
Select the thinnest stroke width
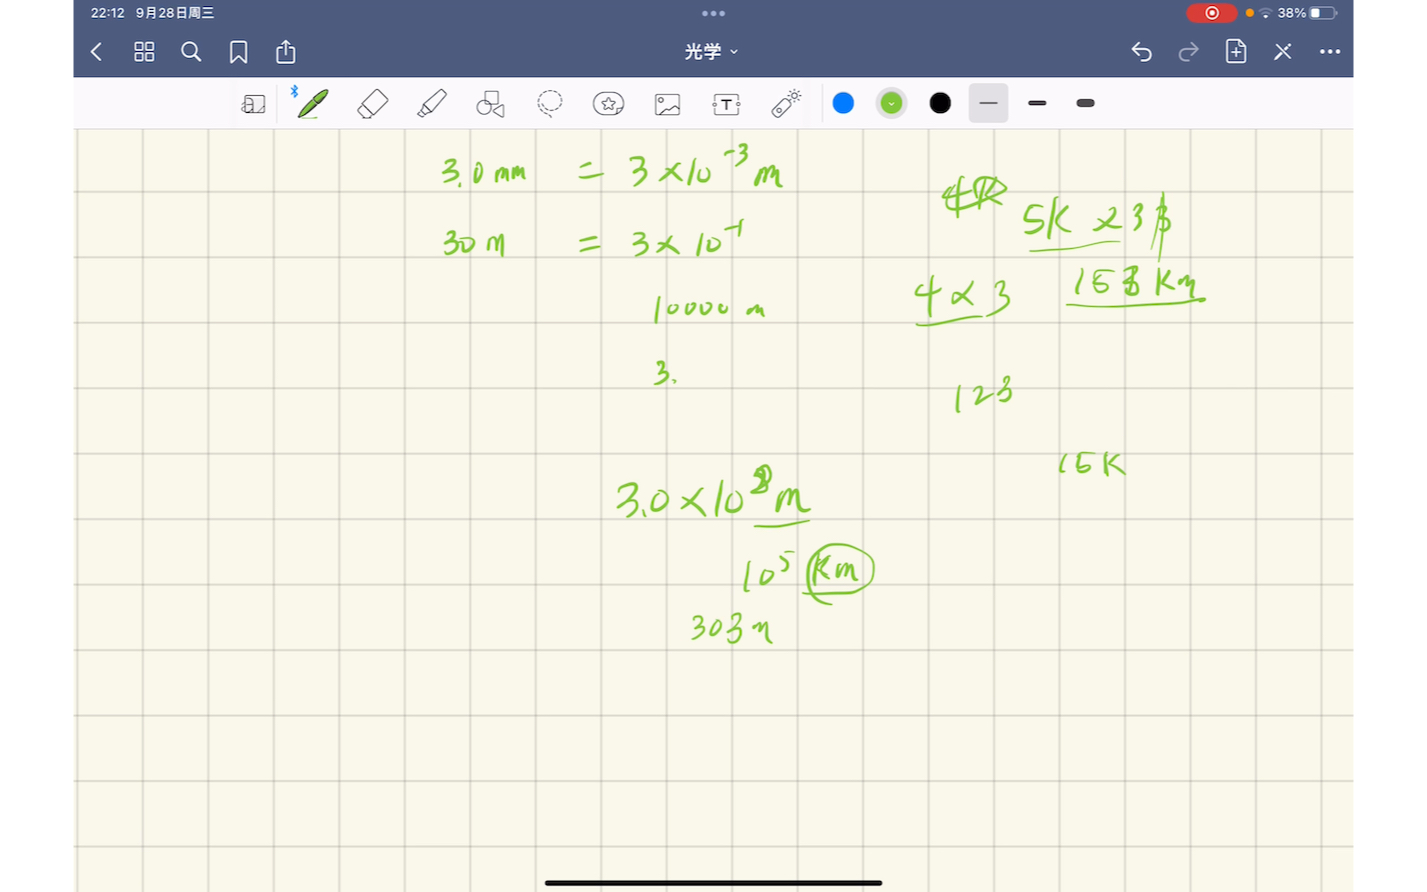pyautogui.click(x=988, y=103)
